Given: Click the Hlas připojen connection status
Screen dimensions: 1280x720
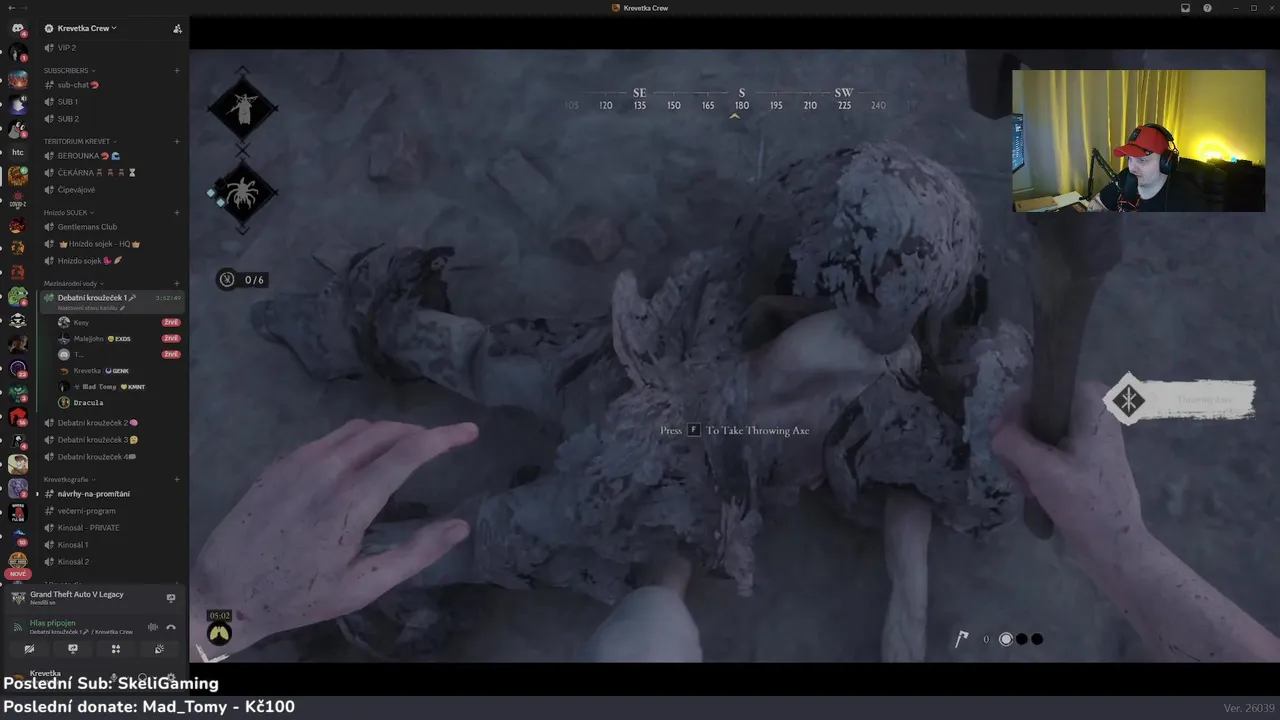Looking at the screenshot, I should coord(52,623).
